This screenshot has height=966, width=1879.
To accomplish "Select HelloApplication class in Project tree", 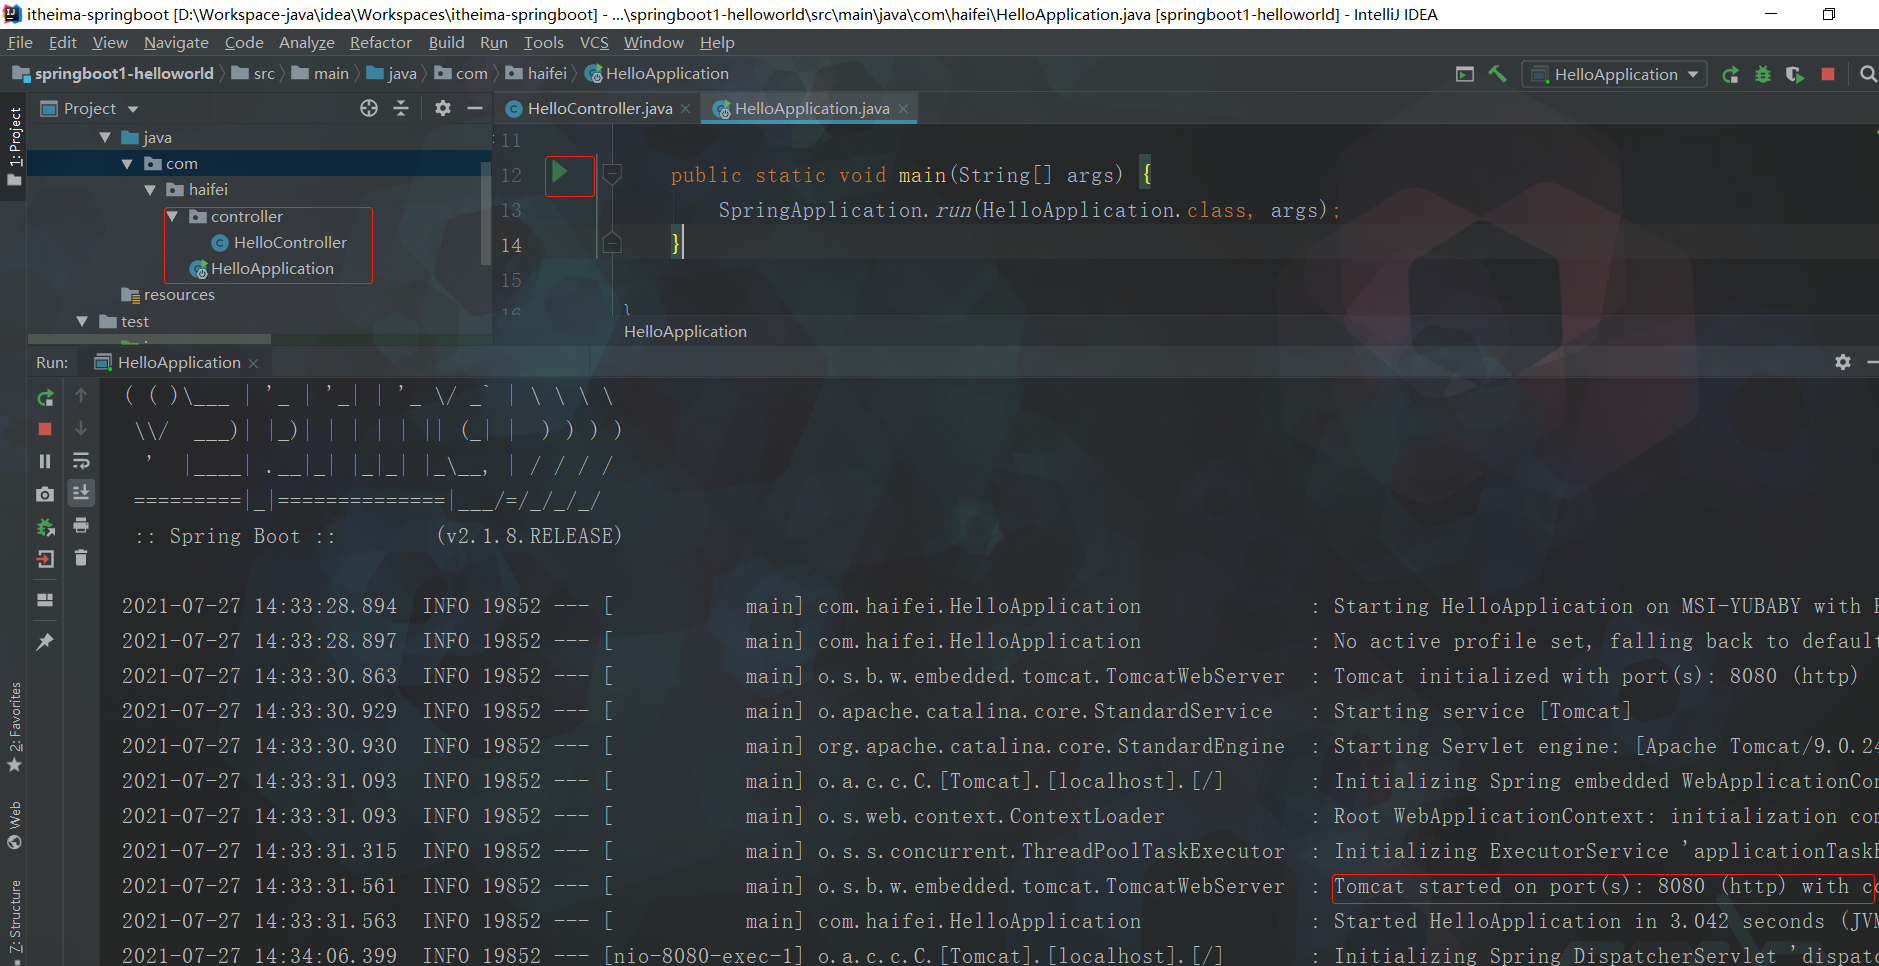I will [x=262, y=269].
